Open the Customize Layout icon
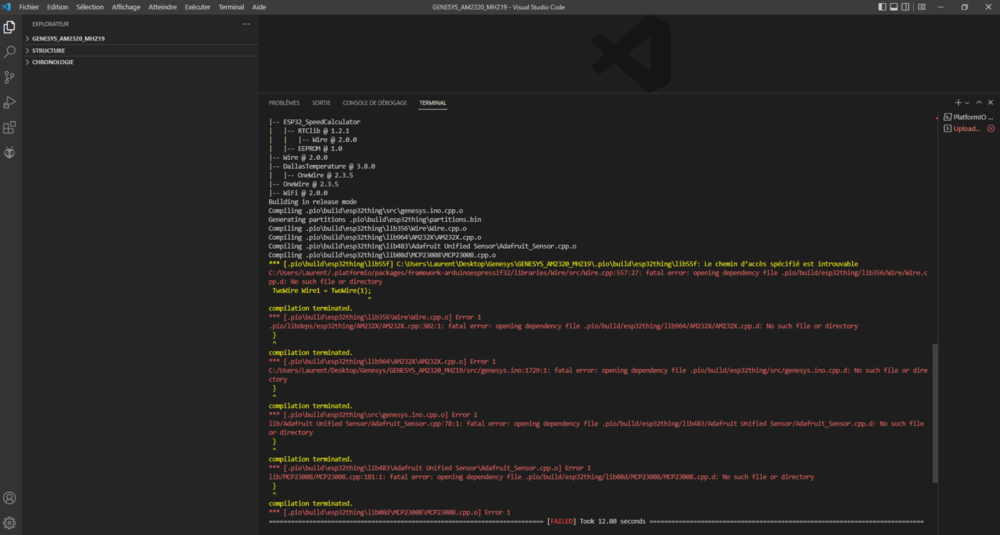This screenshot has height=535, width=1000. (922, 7)
